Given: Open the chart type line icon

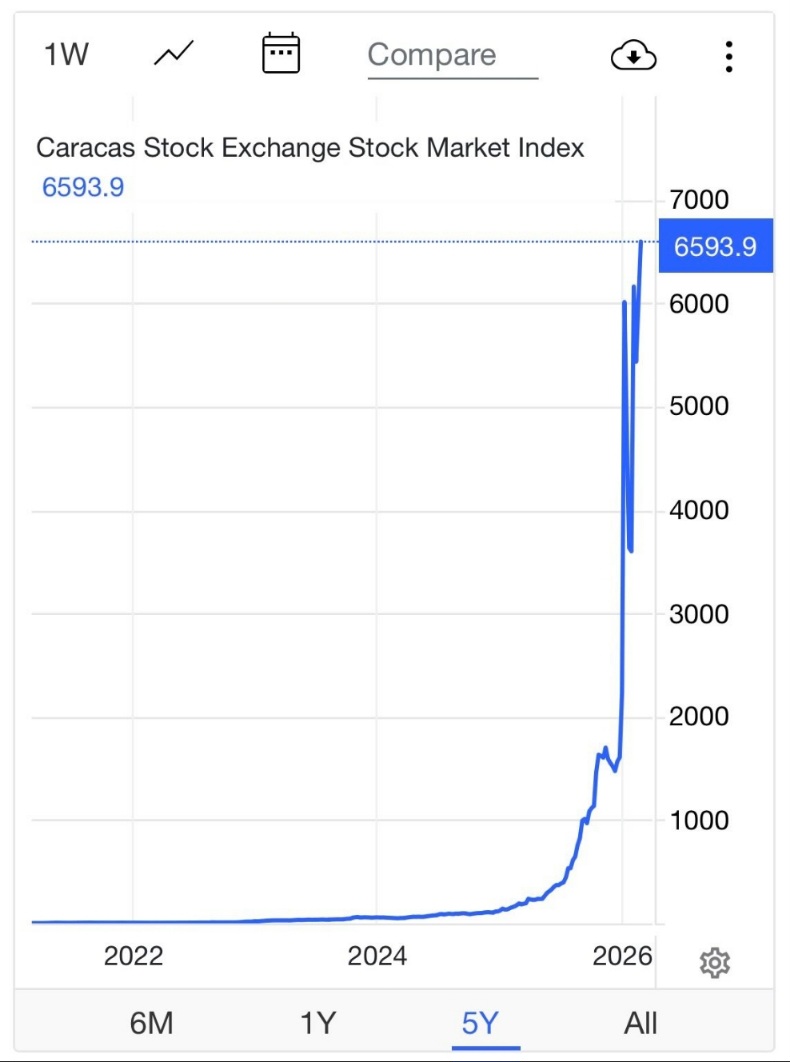Looking at the screenshot, I should pos(173,54).
